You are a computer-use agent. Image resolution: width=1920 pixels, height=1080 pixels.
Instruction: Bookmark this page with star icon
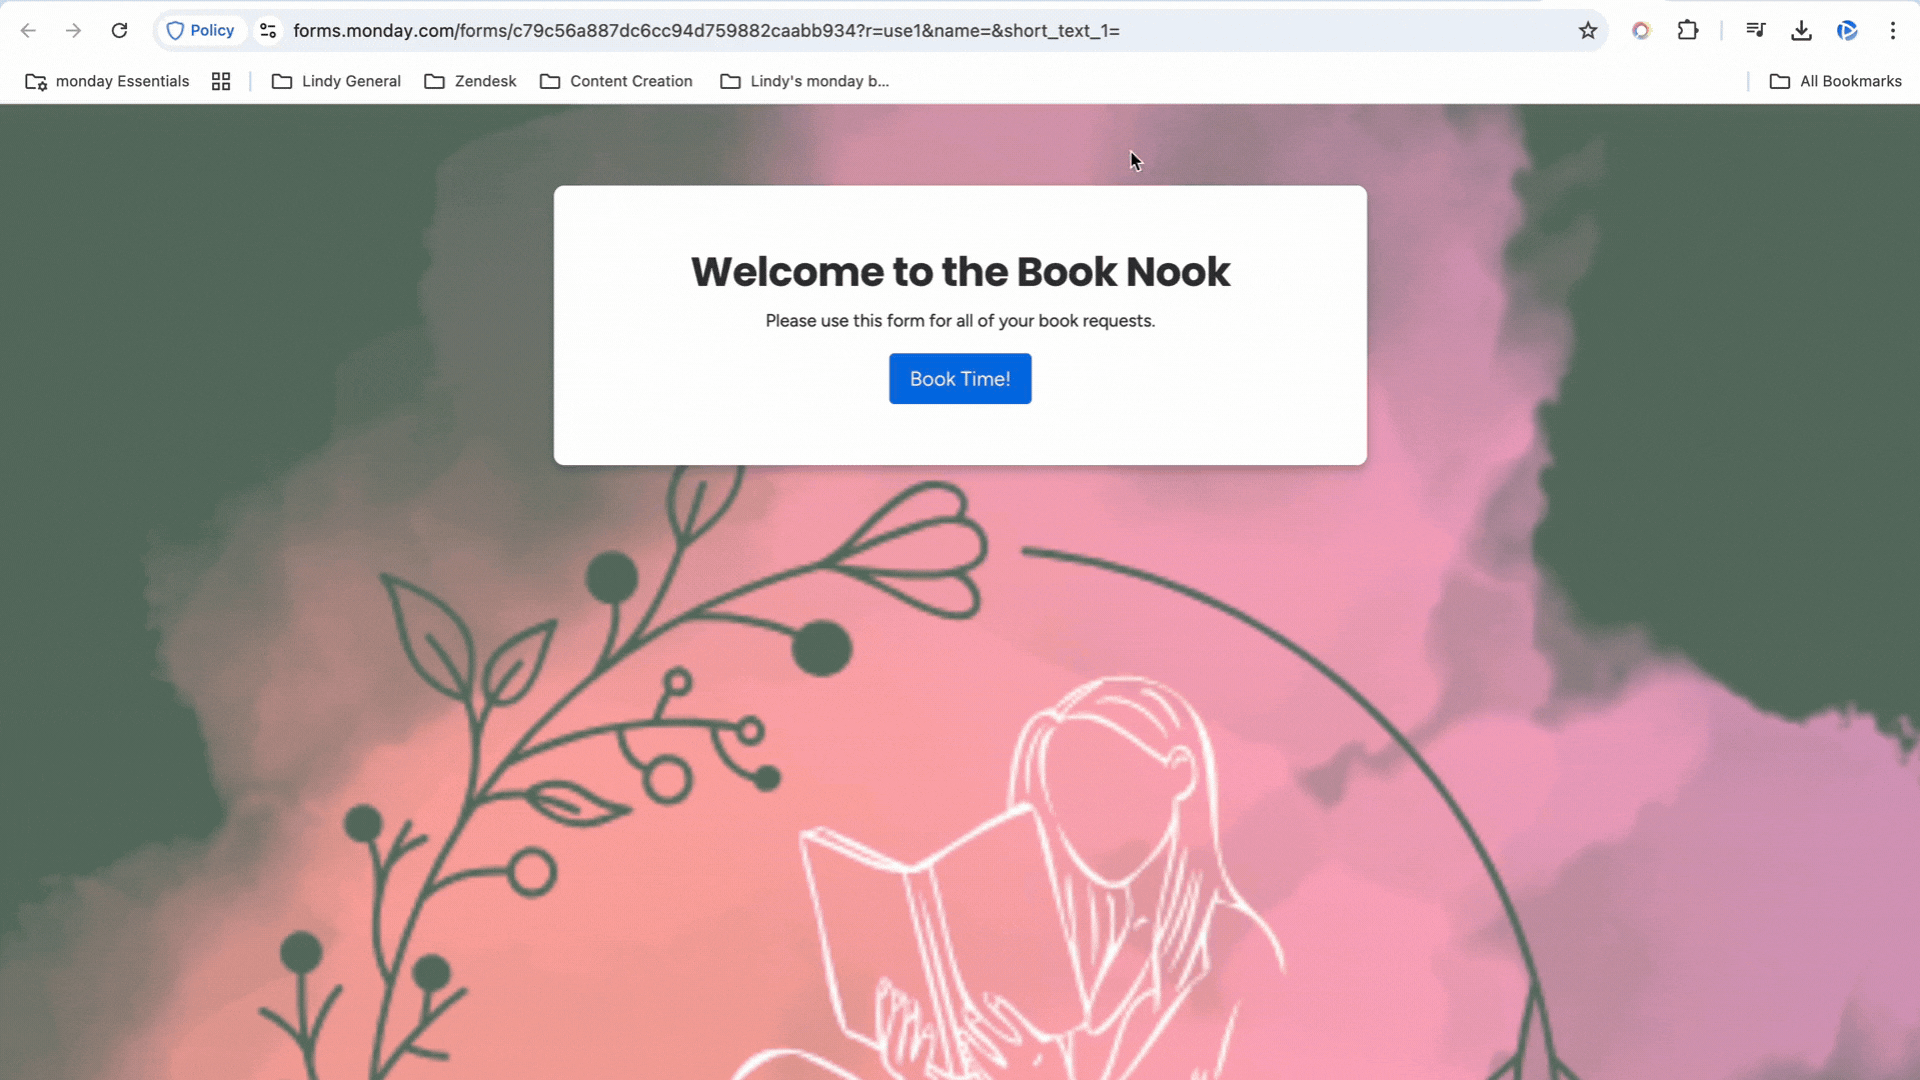(x=1588, y=31)
